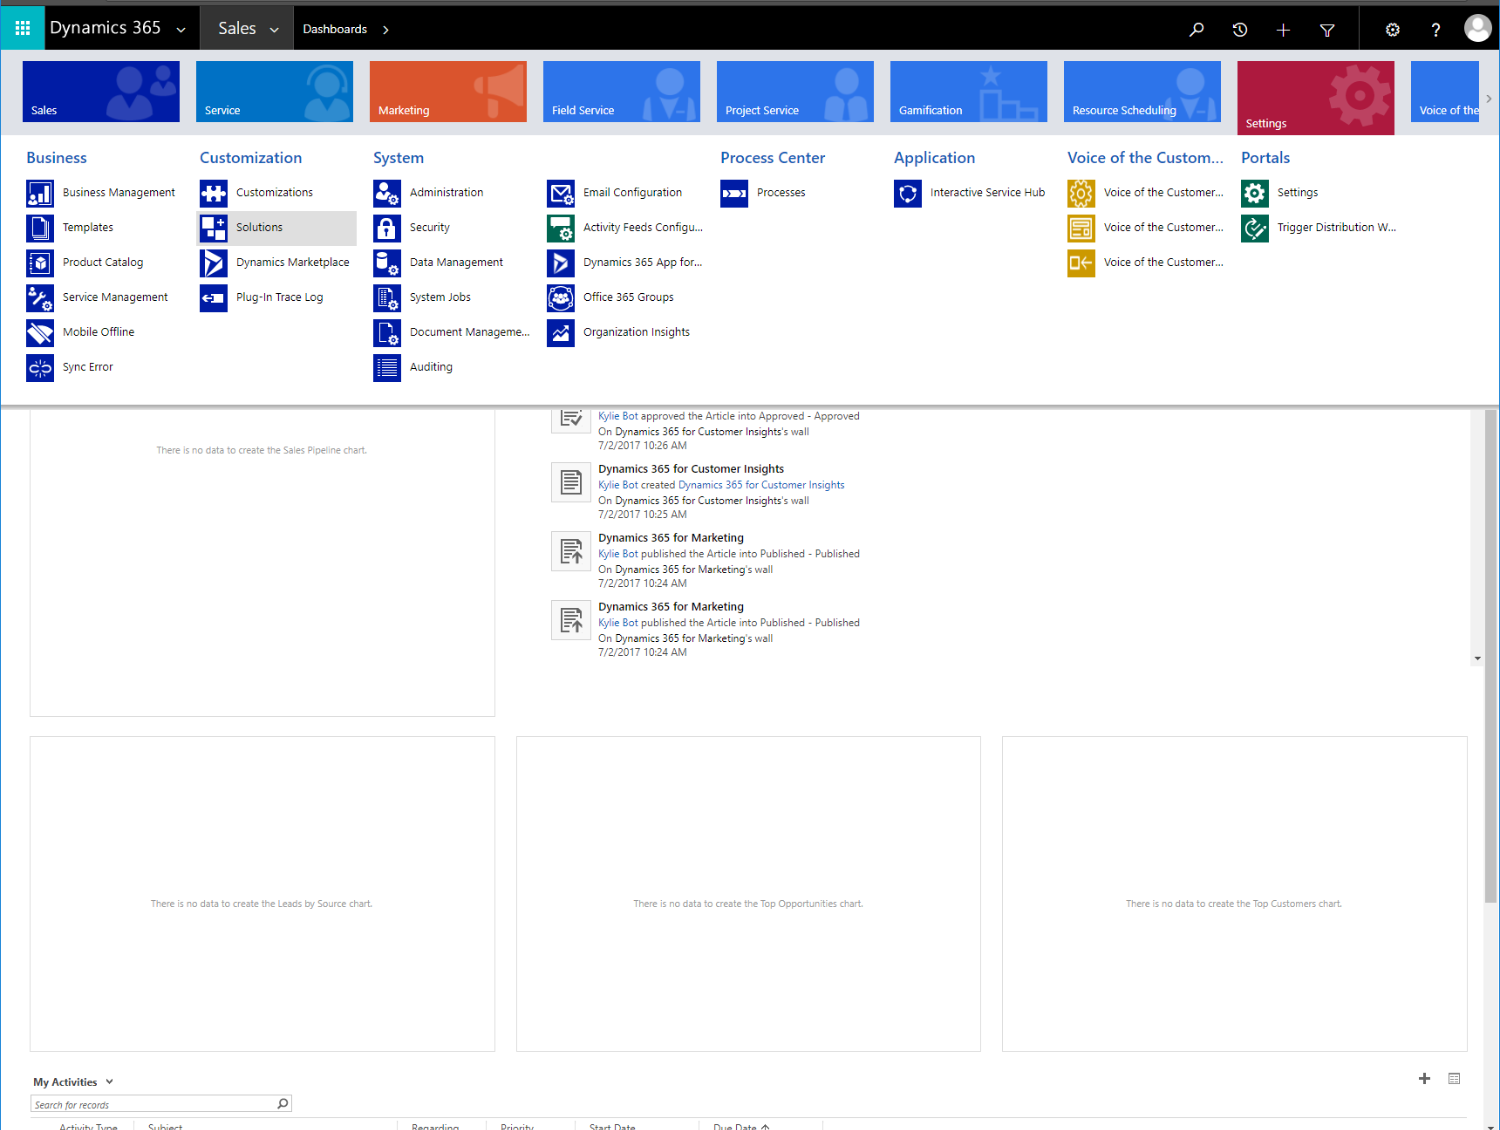Click the Interactive Service Hub icon
Viewport: 1500px width, 1130px height.
click(908, 193)
